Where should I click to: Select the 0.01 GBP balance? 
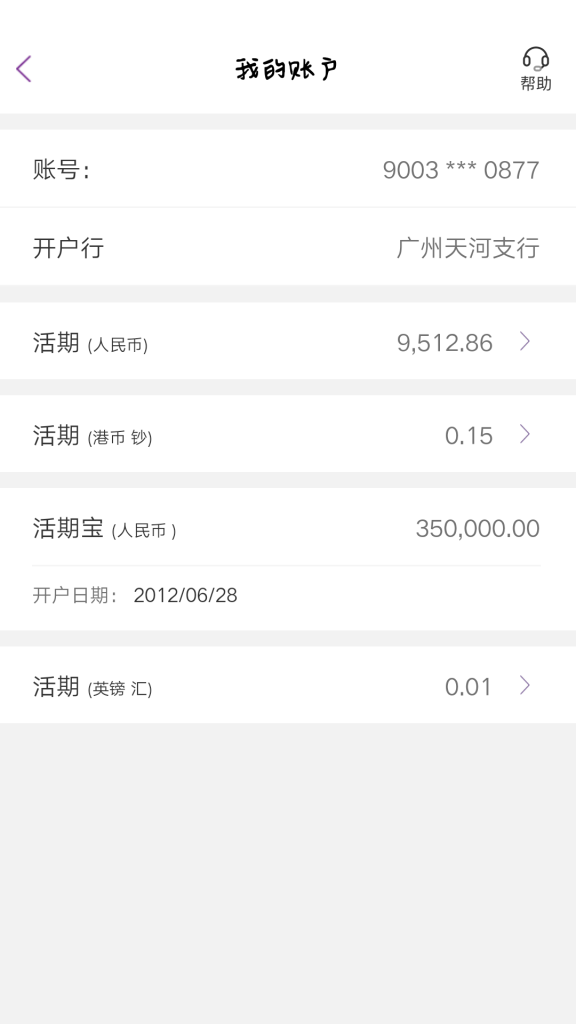468,687
